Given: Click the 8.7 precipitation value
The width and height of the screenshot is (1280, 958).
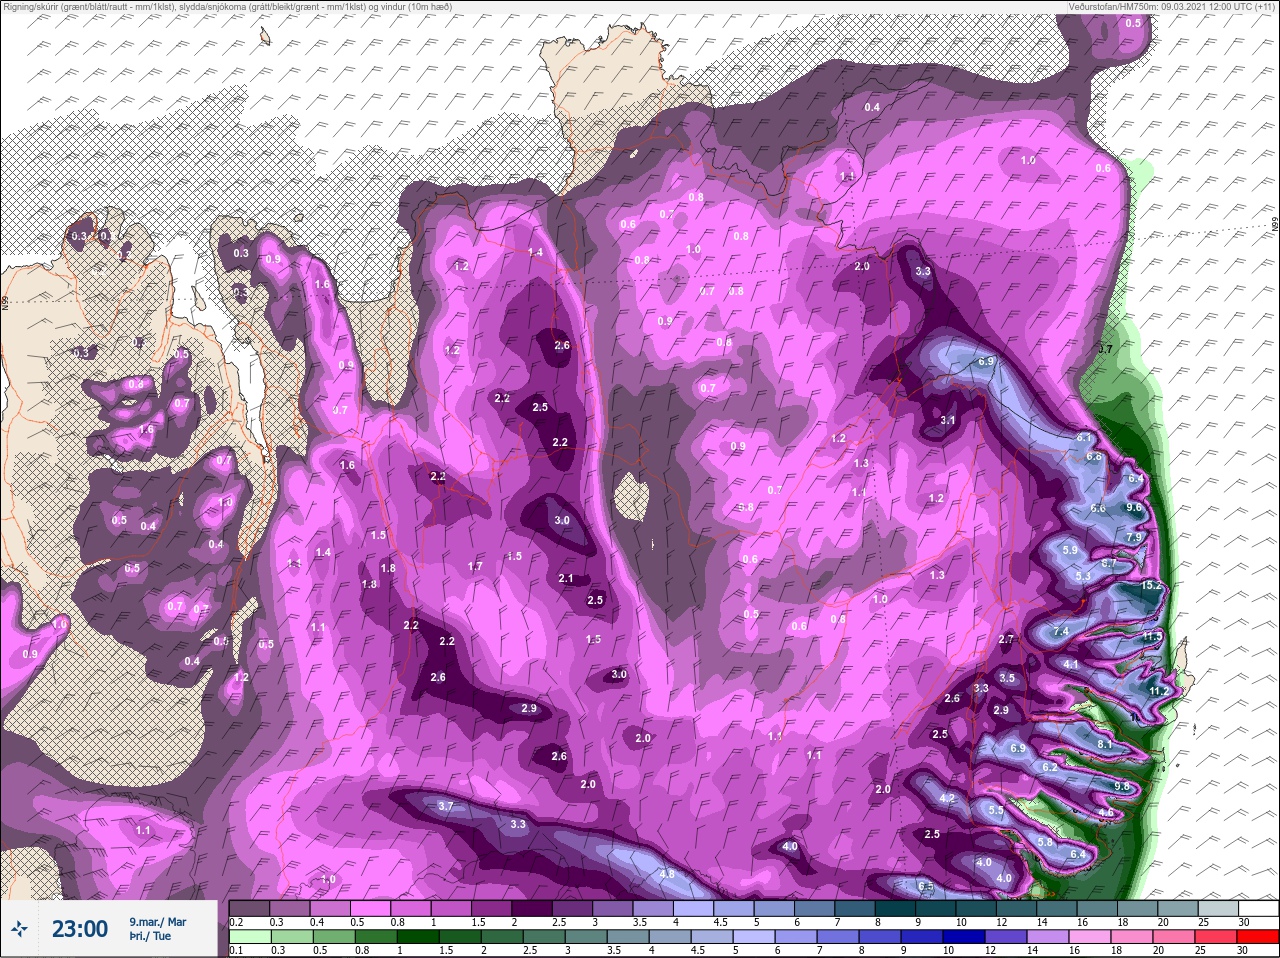Looking at the screenshot, I should coord(1108,564).
